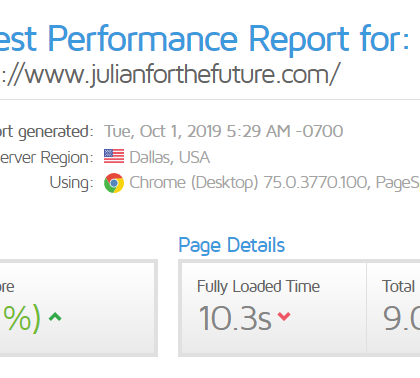420x378 pixels.
Task: Click the Using label
Action: click(71, 183)
